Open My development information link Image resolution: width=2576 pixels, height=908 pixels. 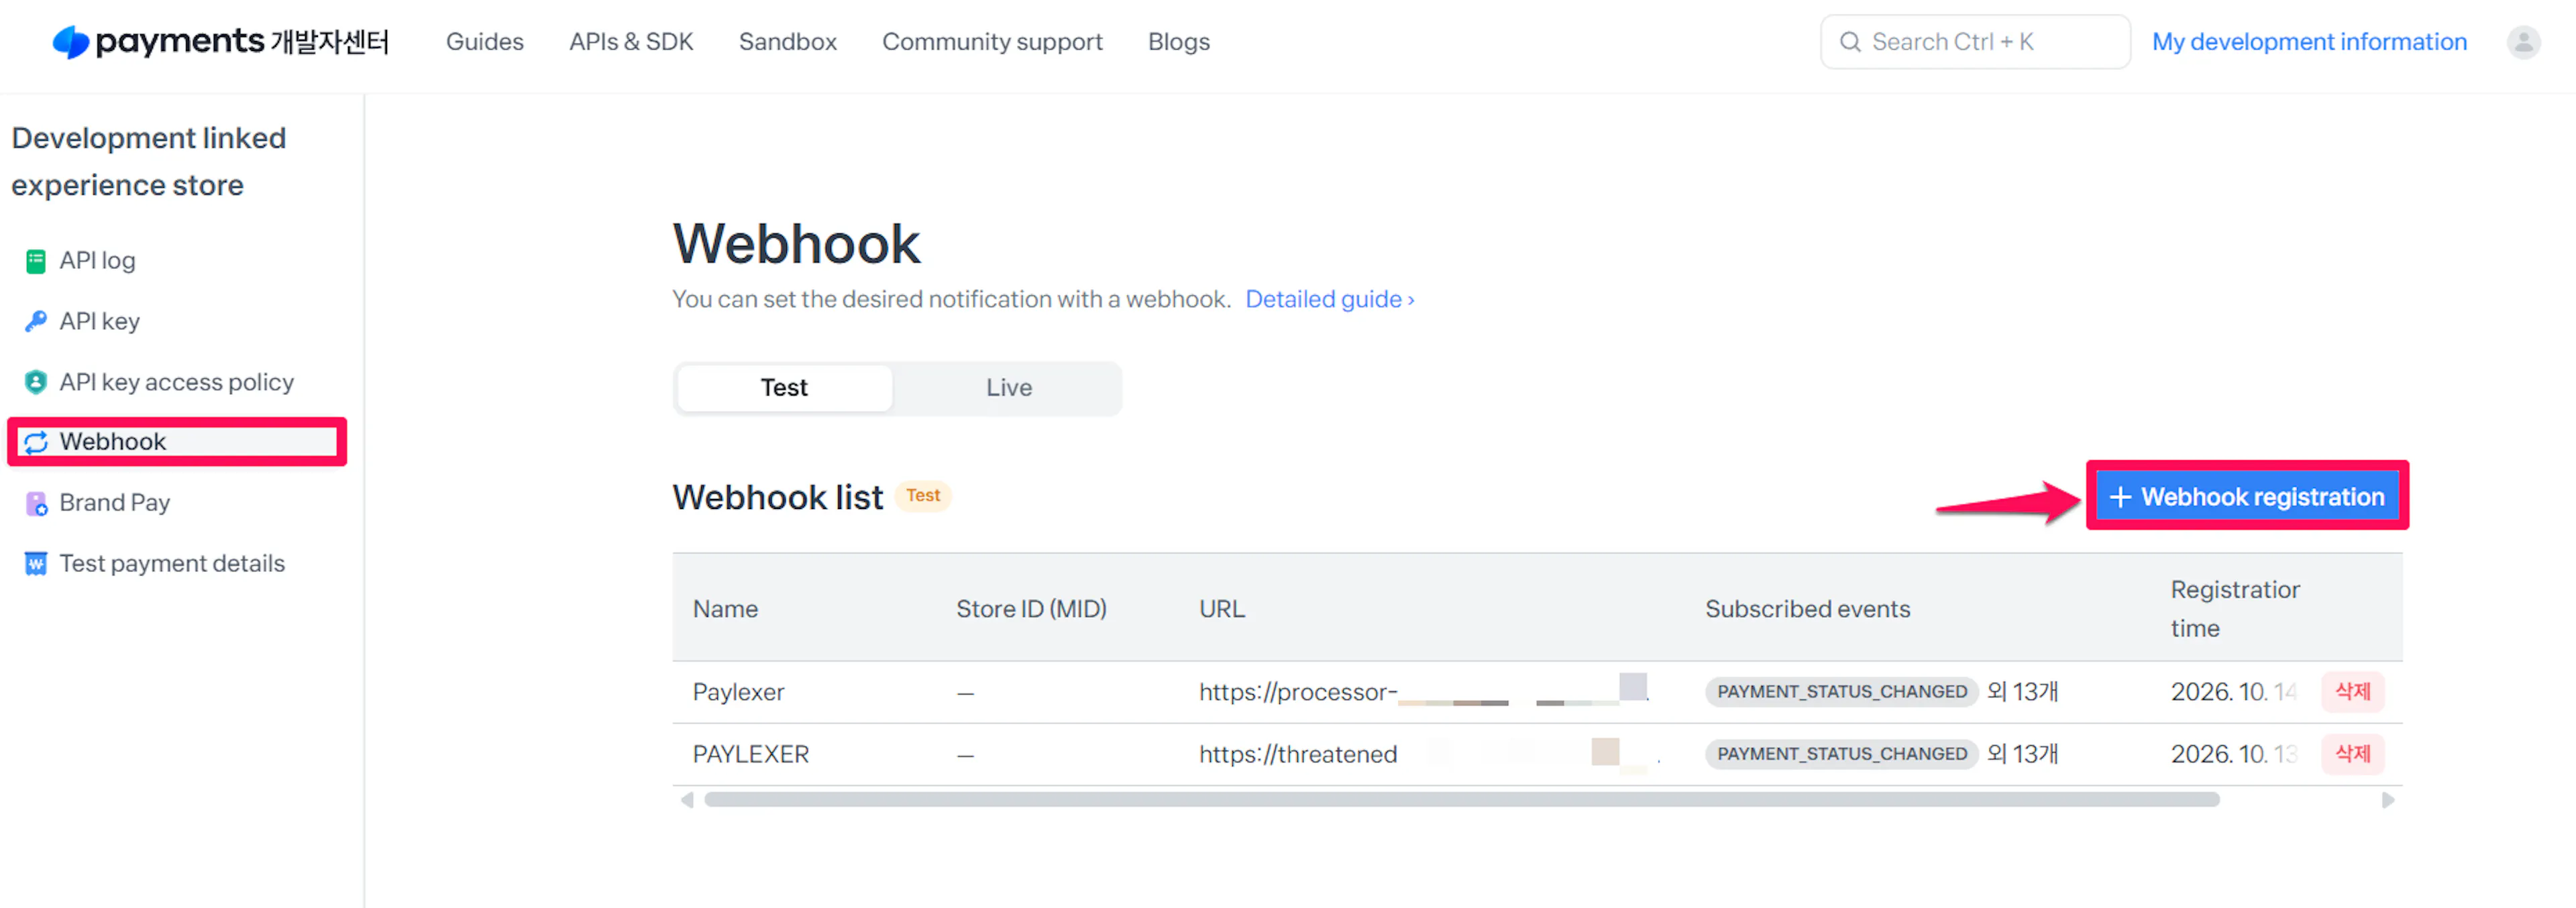[2309, 42]
